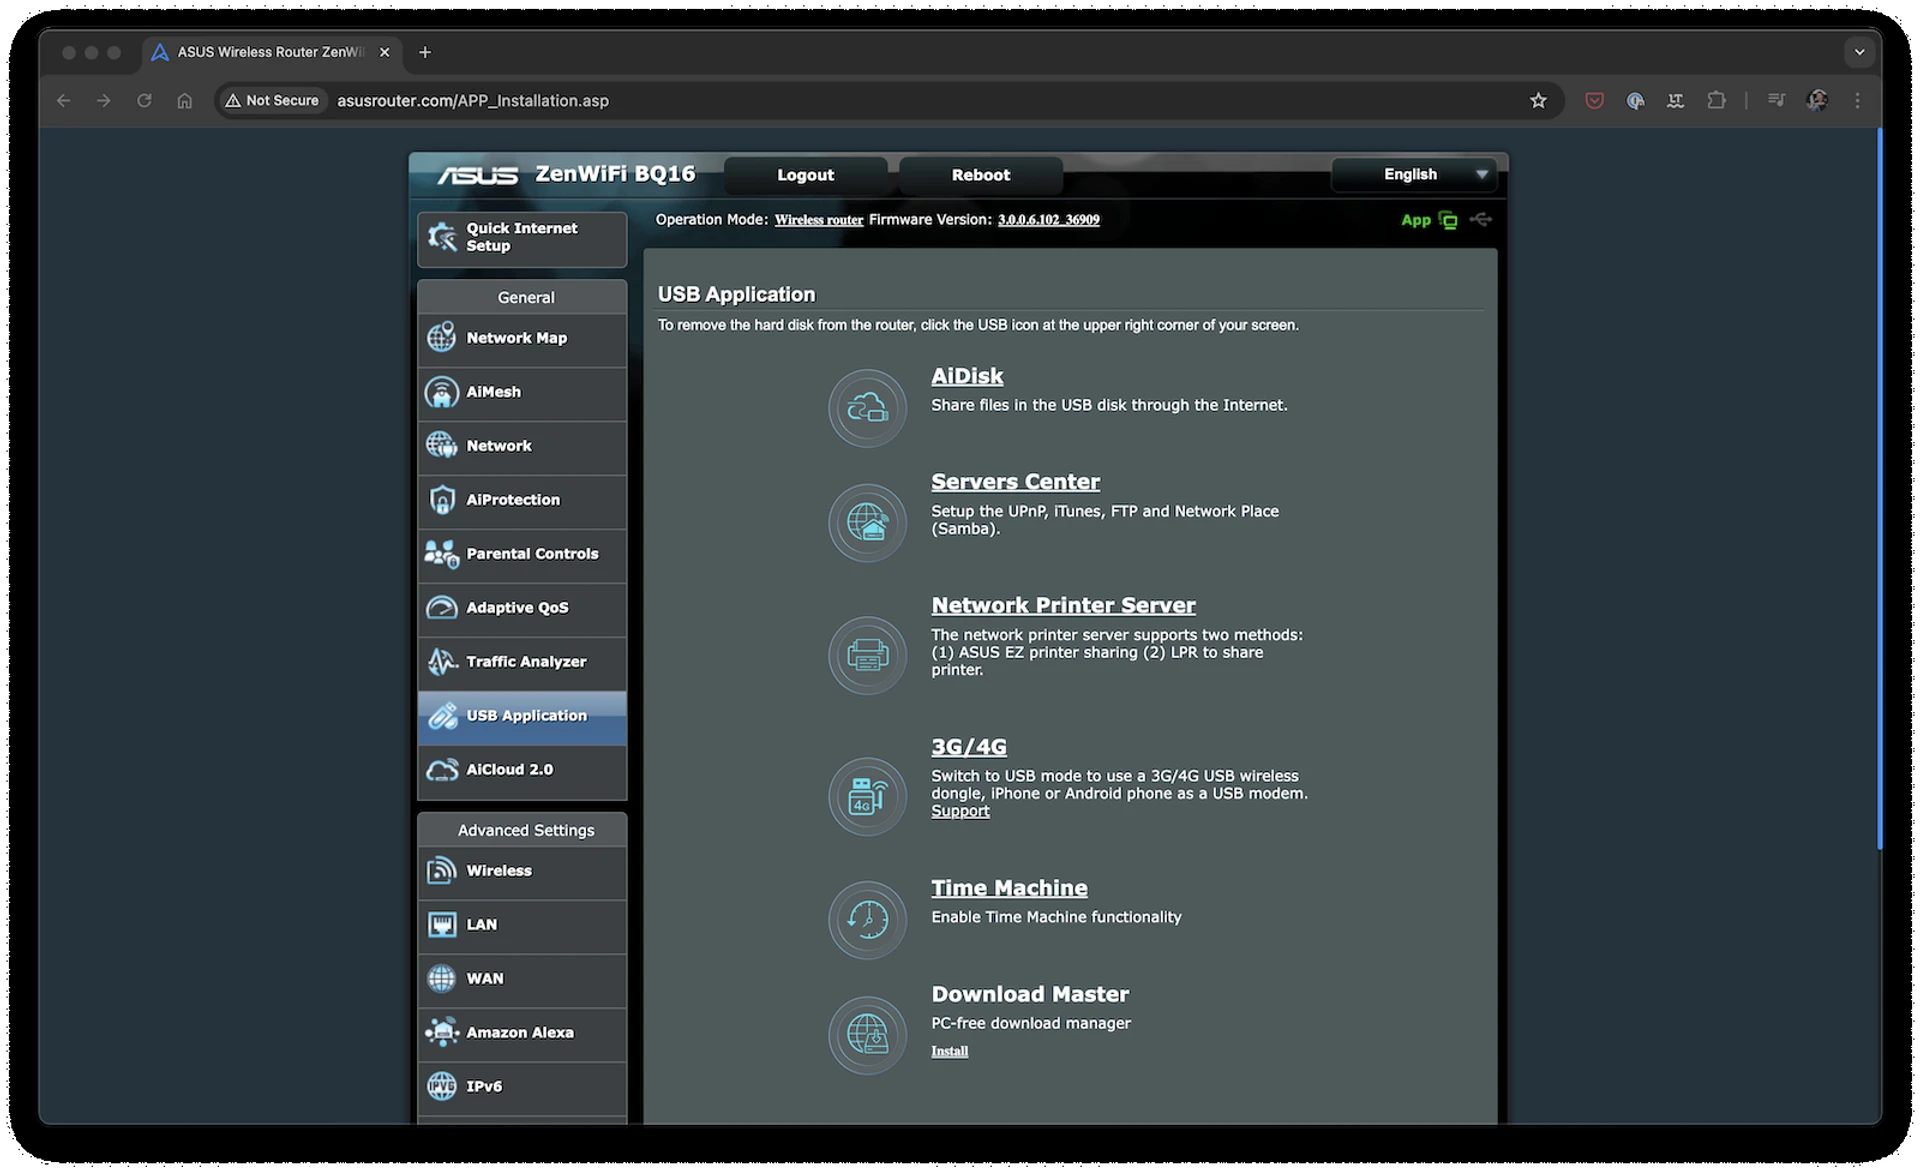Open the 3G/4G heading link
The height and width of the screenshot is (1171, 1920).
coord(968,747)
